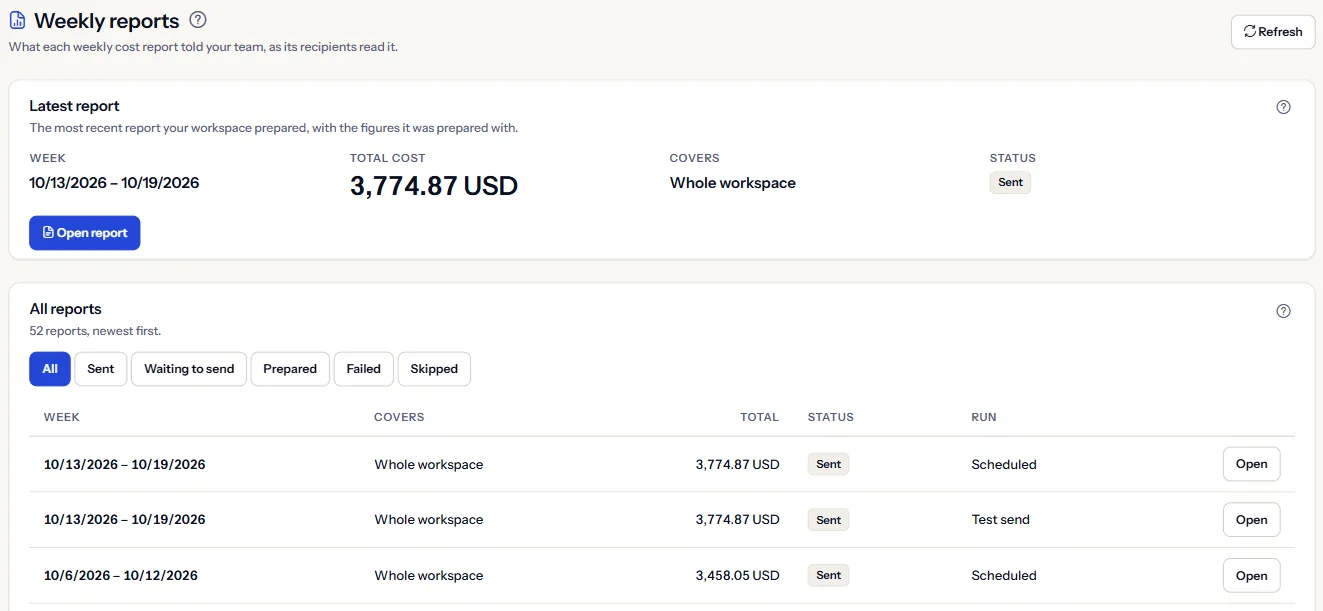Open help icon in All reports card
Image resolution: width=1323 pixels, height=611 pixels.
[x=1284, y=311]
